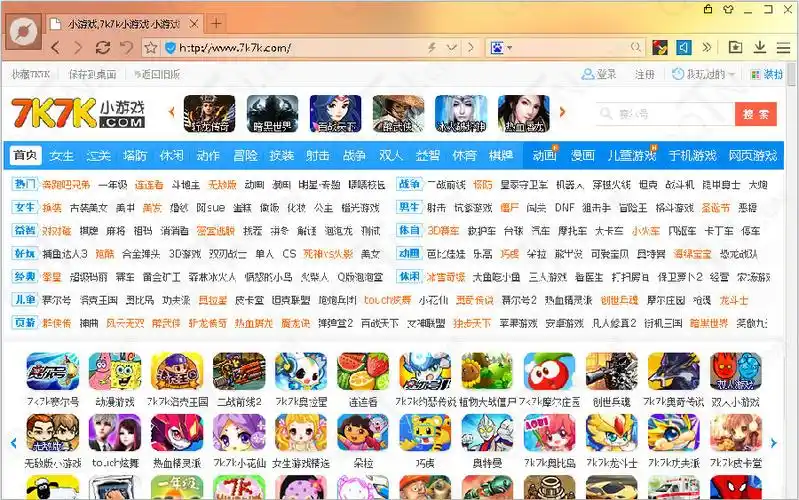
Task: Click the orange left arrow beside featured games
Action: tap(172, 113)
